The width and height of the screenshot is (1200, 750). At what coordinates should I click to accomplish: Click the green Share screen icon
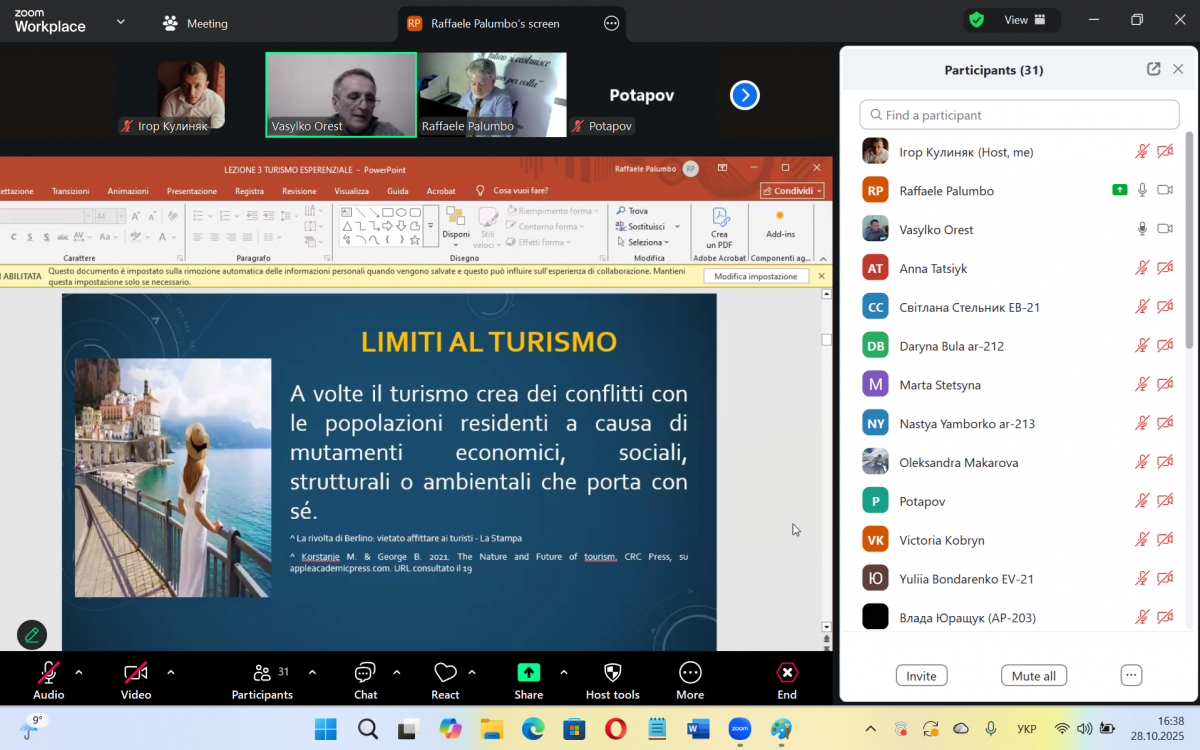pyautogui.click(x=528, y=673)
